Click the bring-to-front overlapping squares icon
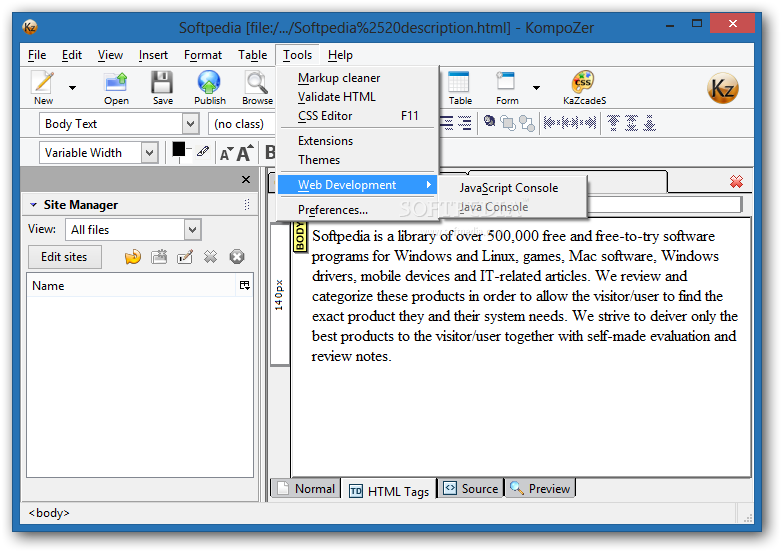Viewport: 782px width, 552px height. 508,123
